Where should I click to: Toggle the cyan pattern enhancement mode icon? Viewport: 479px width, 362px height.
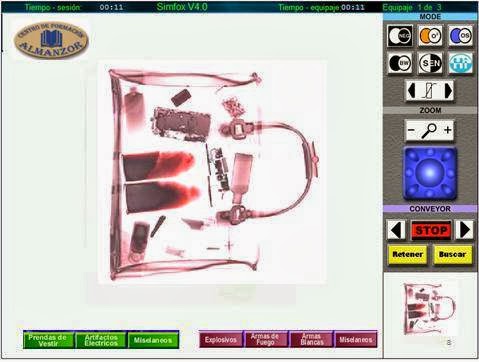coord(460,63)
